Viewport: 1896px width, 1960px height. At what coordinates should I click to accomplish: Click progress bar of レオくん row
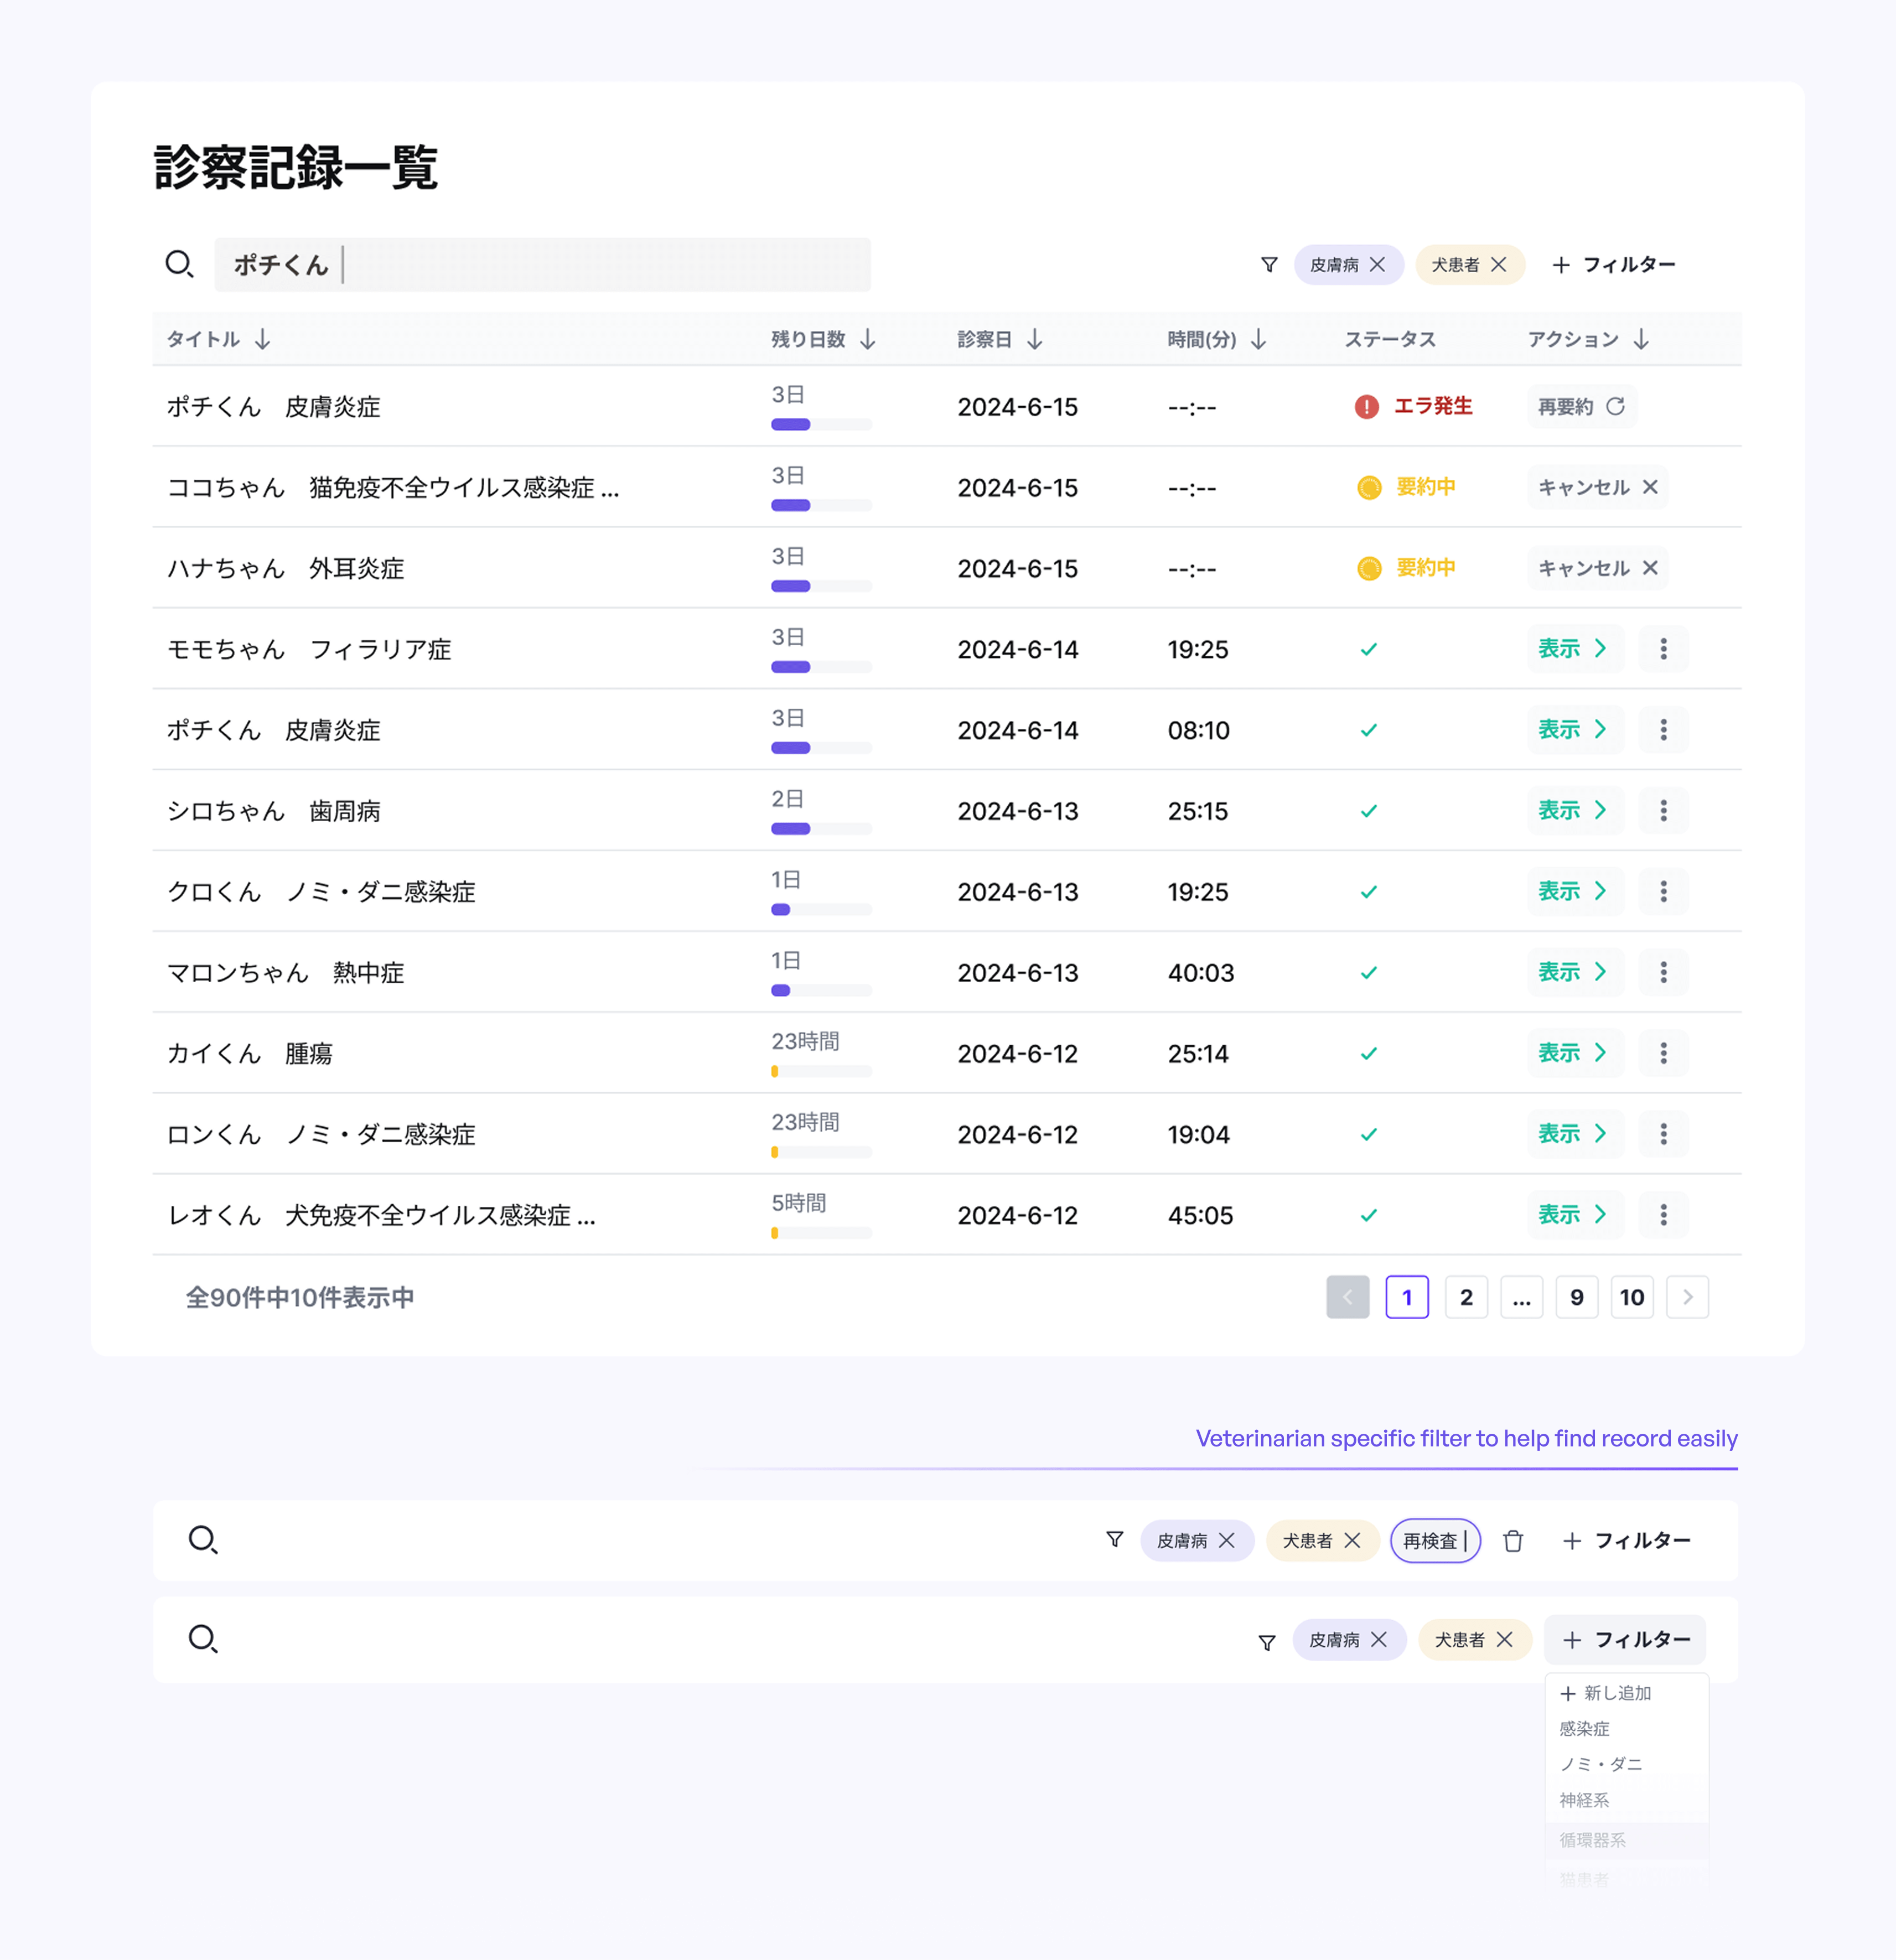(821, 1233)
